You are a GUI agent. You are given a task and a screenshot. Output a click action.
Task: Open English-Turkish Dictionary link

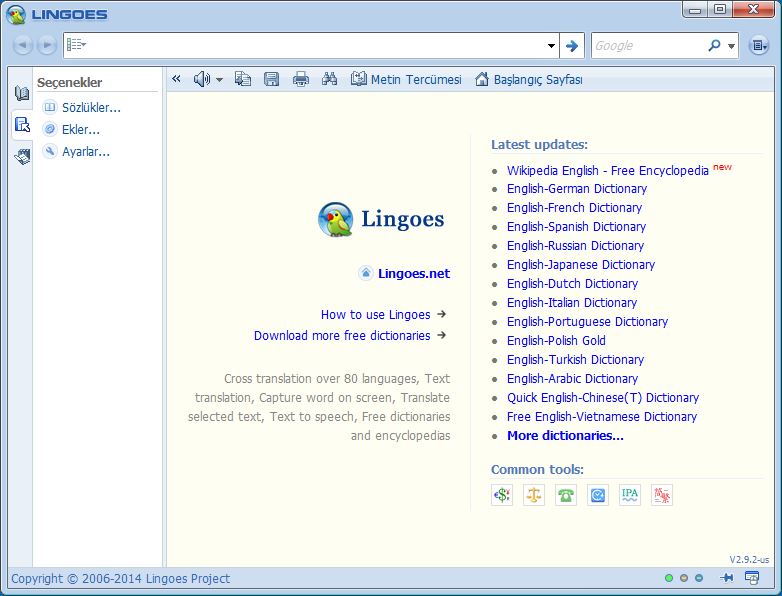point(576,359)
